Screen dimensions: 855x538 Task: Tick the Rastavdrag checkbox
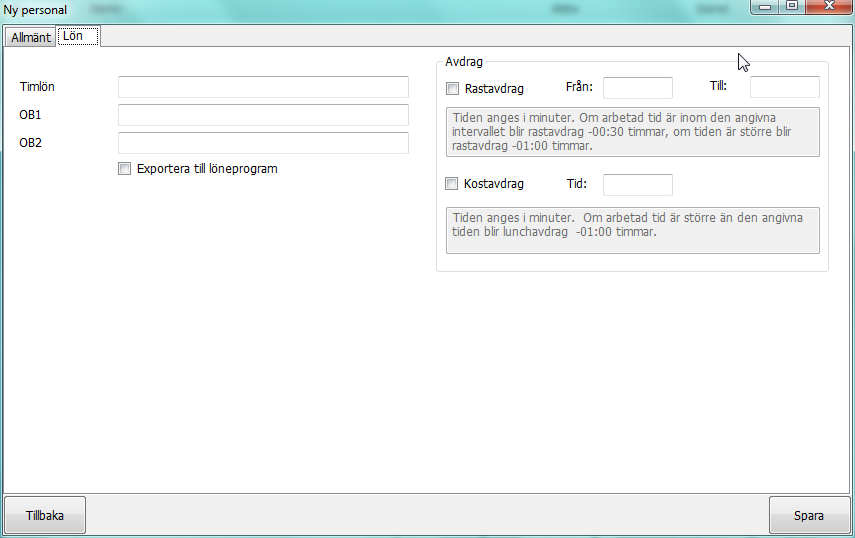(x=452, y=88)
